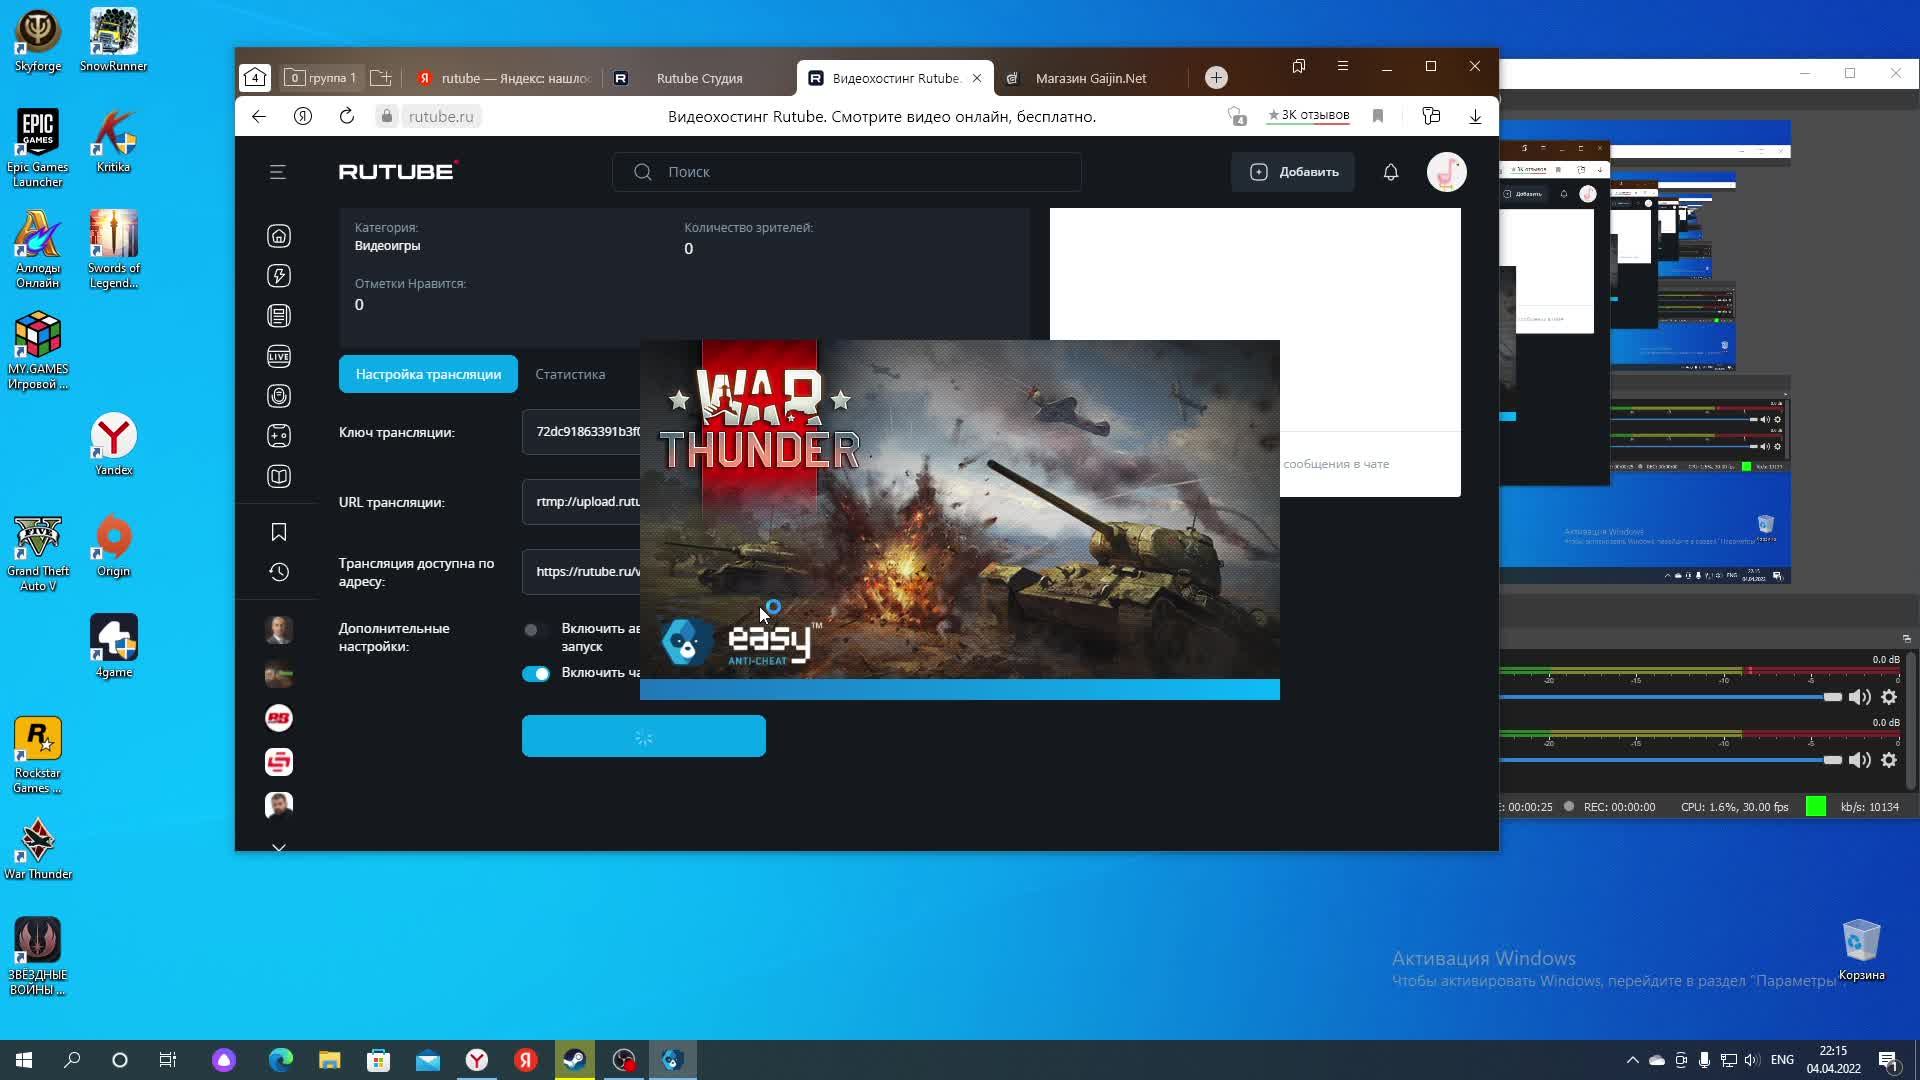Toggle the chat enable switch on
Viewport: 1920px width, 1080px height.
click(536, 673)
